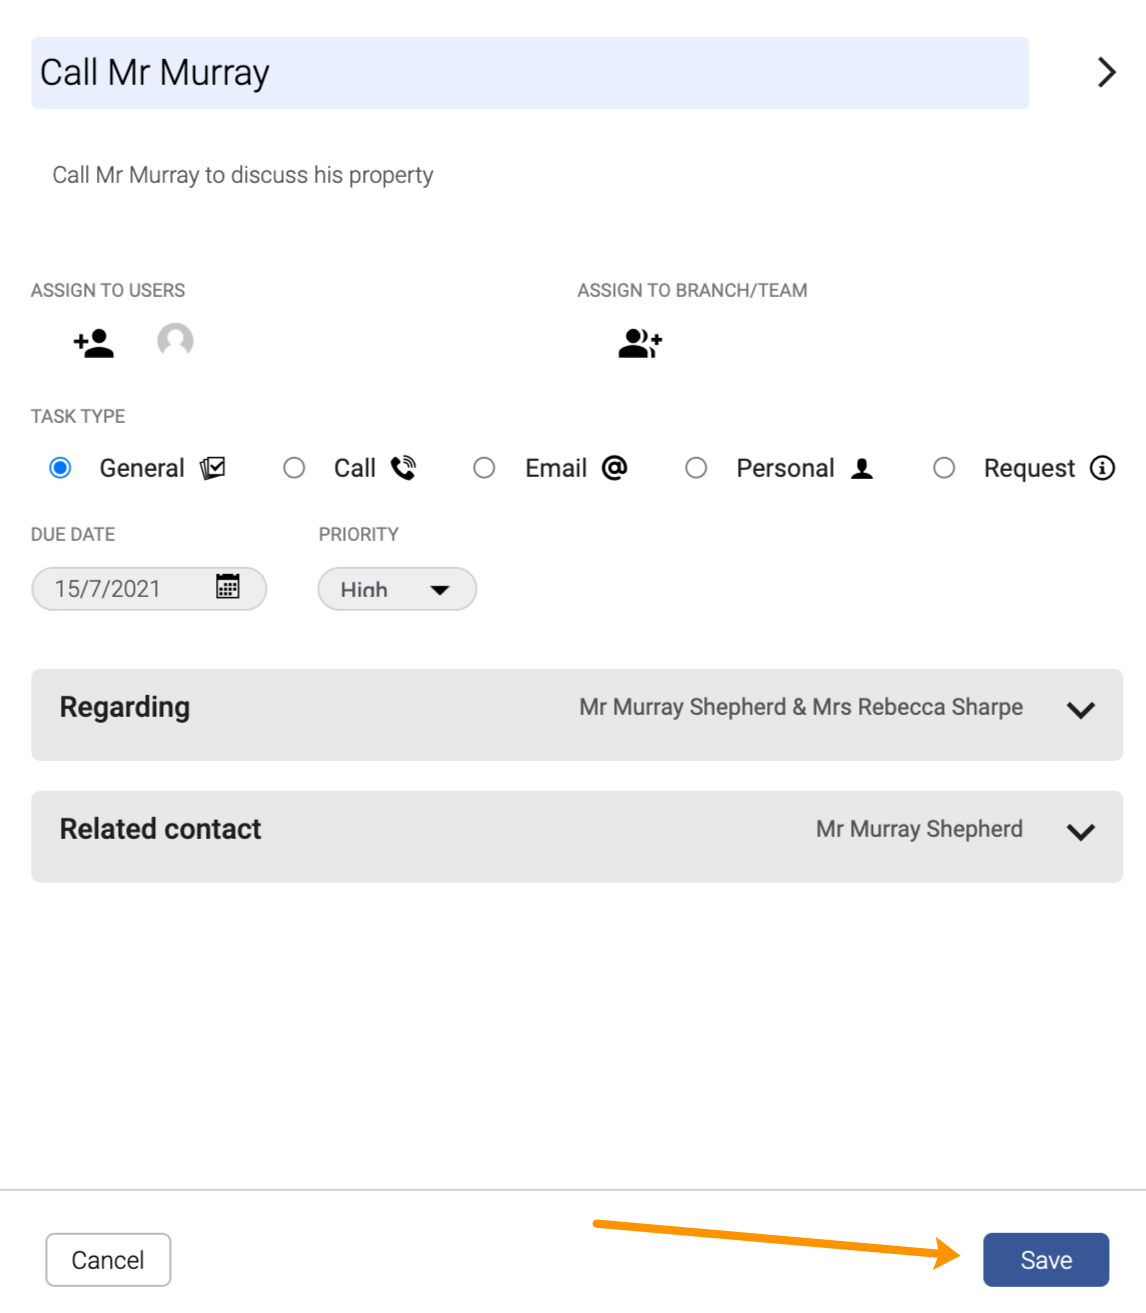Select the Call task type radio button
The height and width of the screenshot is (1313, 1146).
click(294, 468)
